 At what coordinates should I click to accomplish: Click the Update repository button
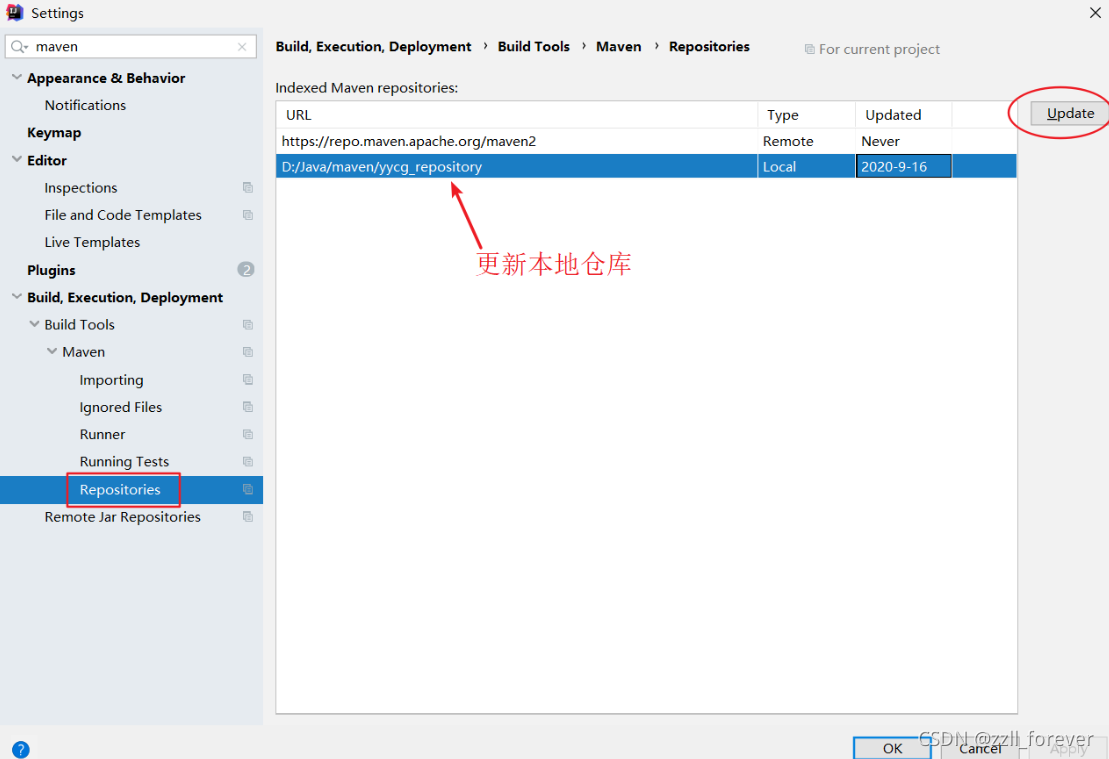coord(1069,113)
